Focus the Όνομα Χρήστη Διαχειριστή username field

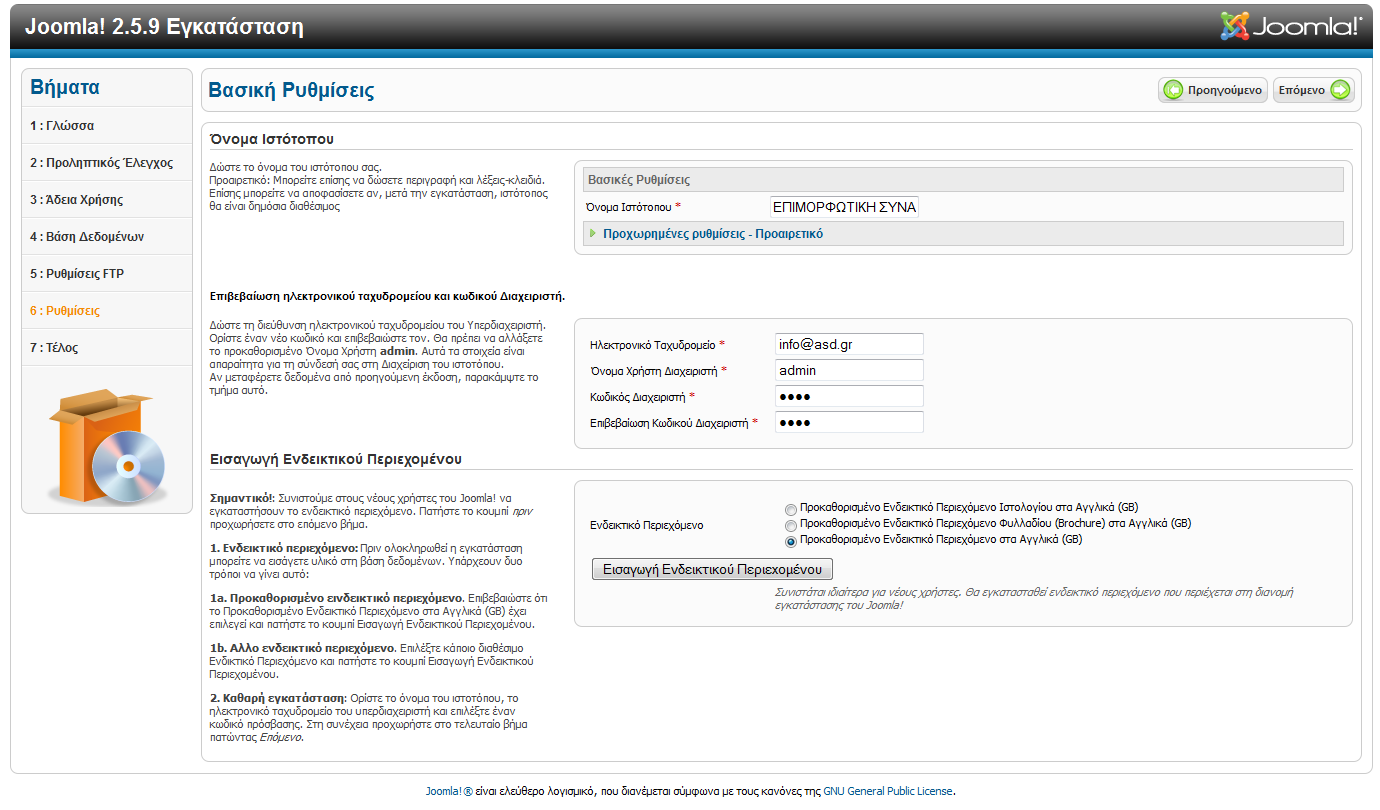[x=849, y=370]
